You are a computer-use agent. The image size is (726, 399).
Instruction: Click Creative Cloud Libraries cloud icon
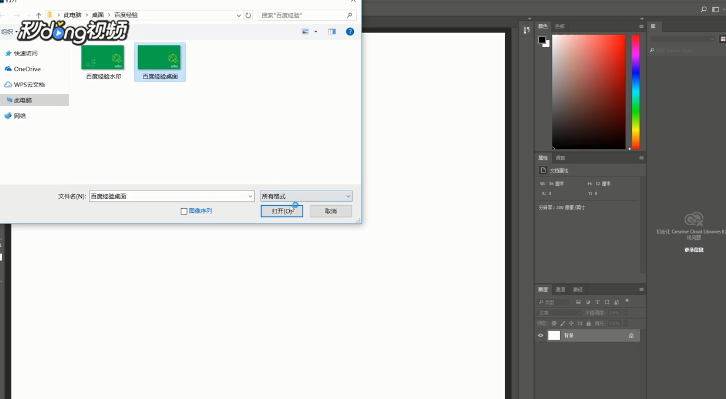click(694, 218)
